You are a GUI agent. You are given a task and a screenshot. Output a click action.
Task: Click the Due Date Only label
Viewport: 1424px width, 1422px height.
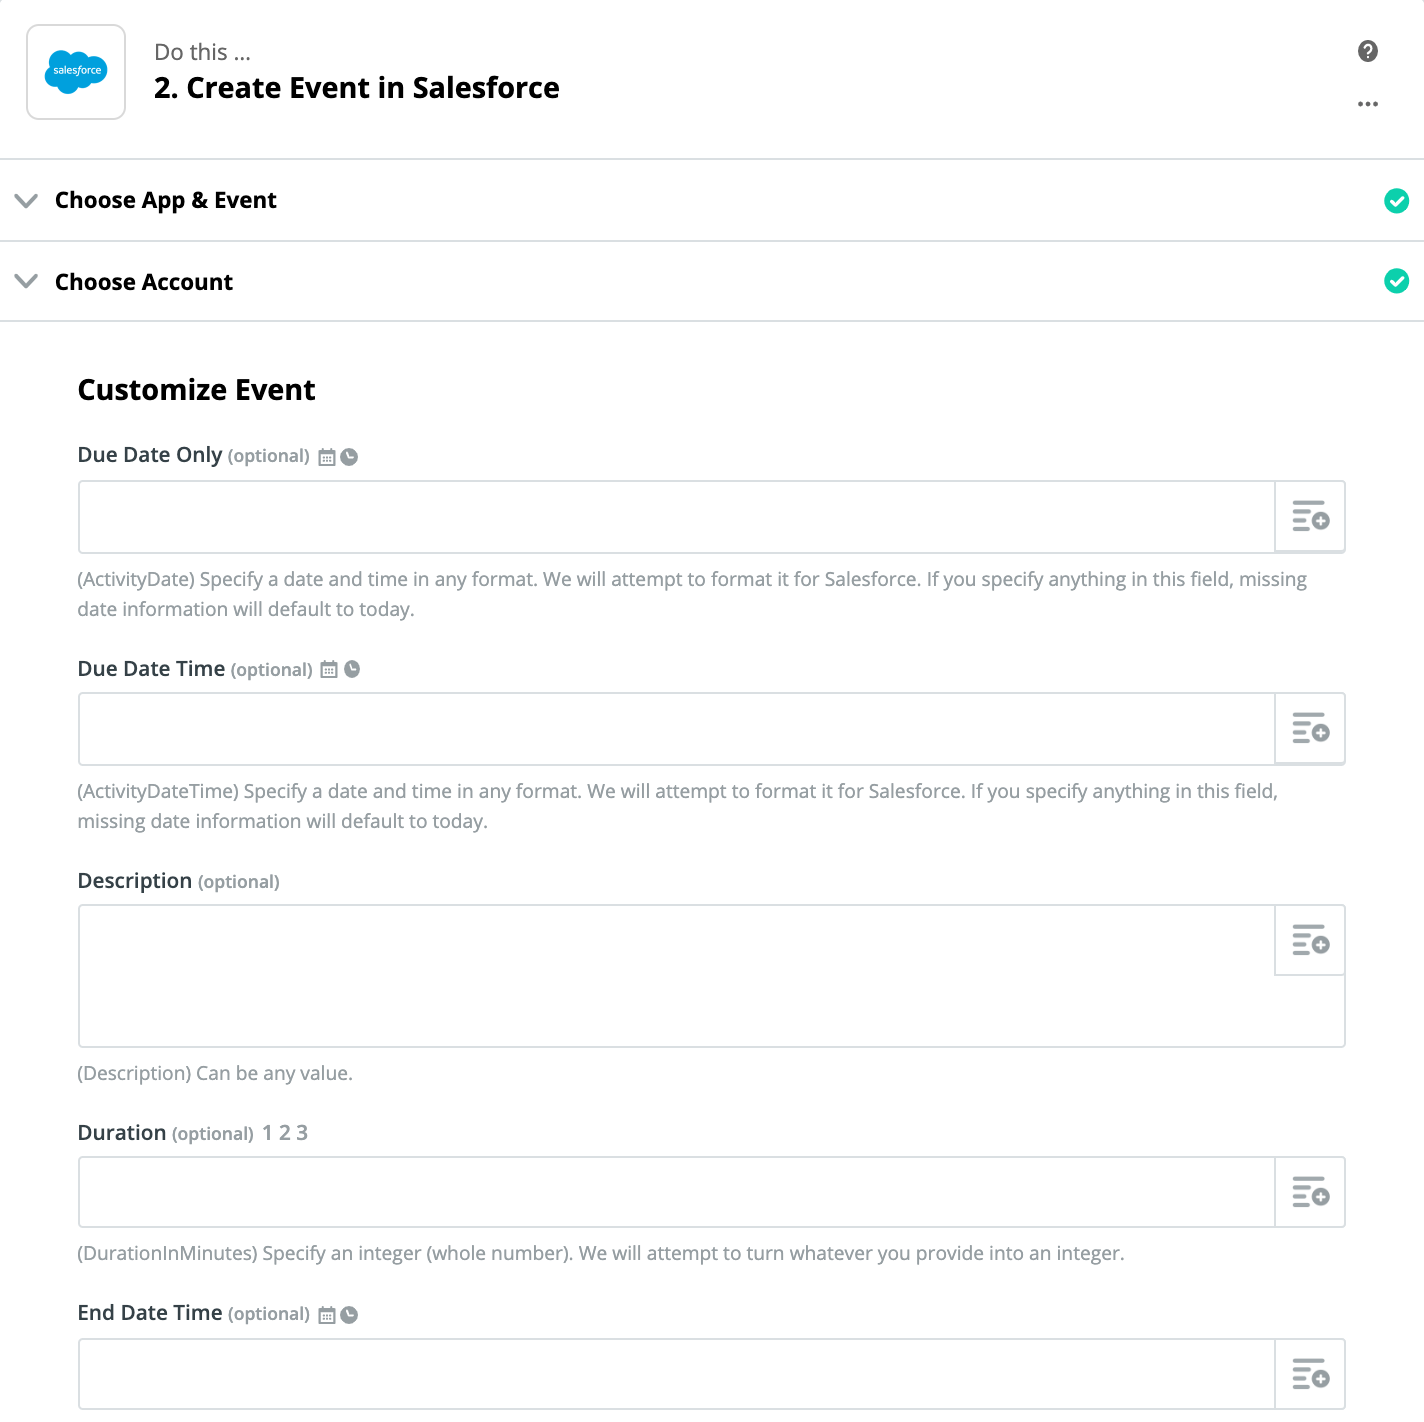[x=150, y=455]
